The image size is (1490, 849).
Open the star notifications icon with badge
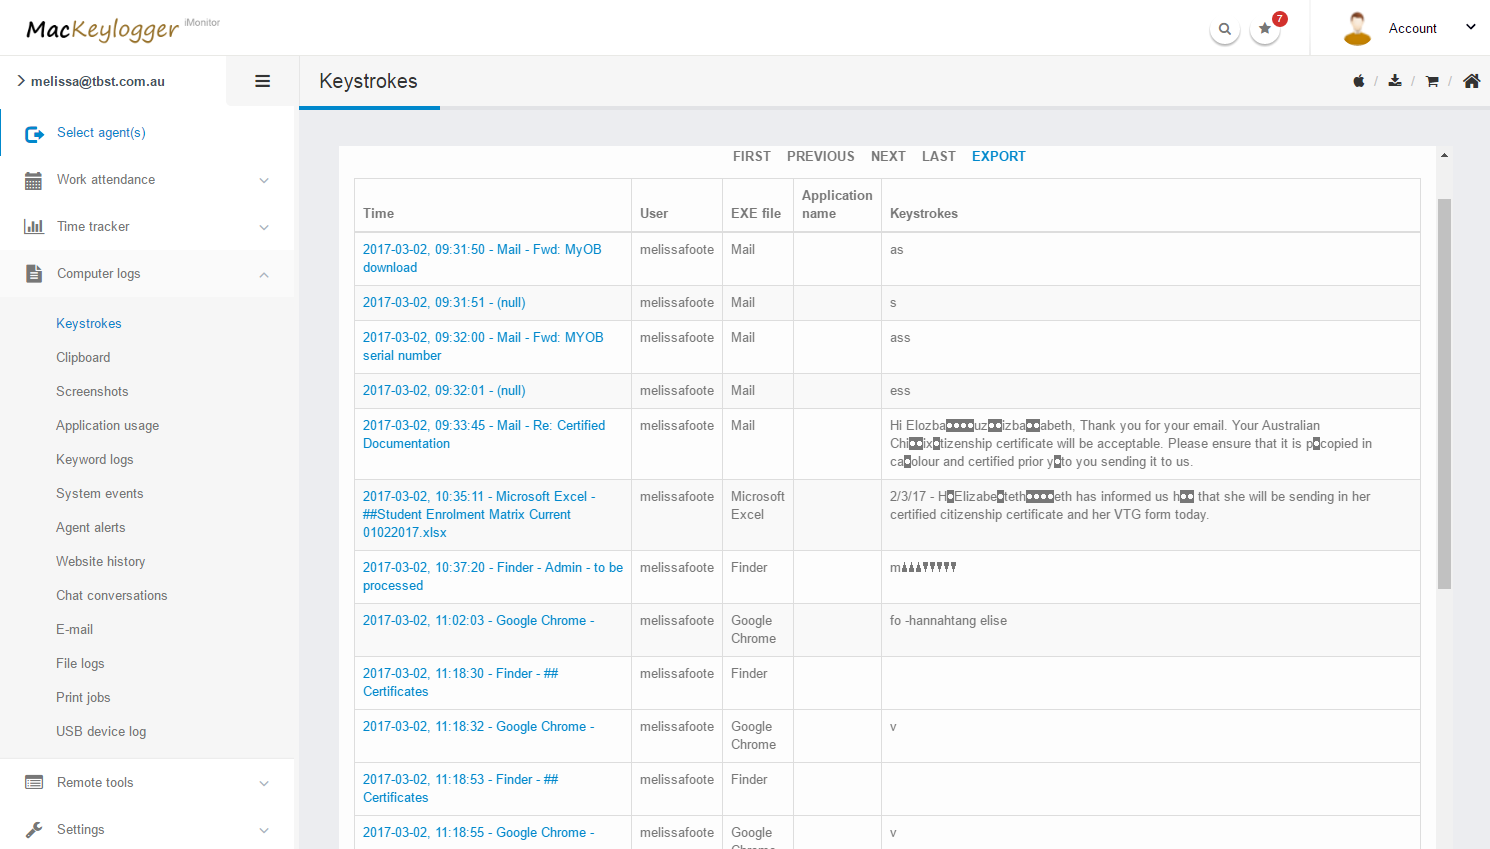click(x=1265, y=29)
